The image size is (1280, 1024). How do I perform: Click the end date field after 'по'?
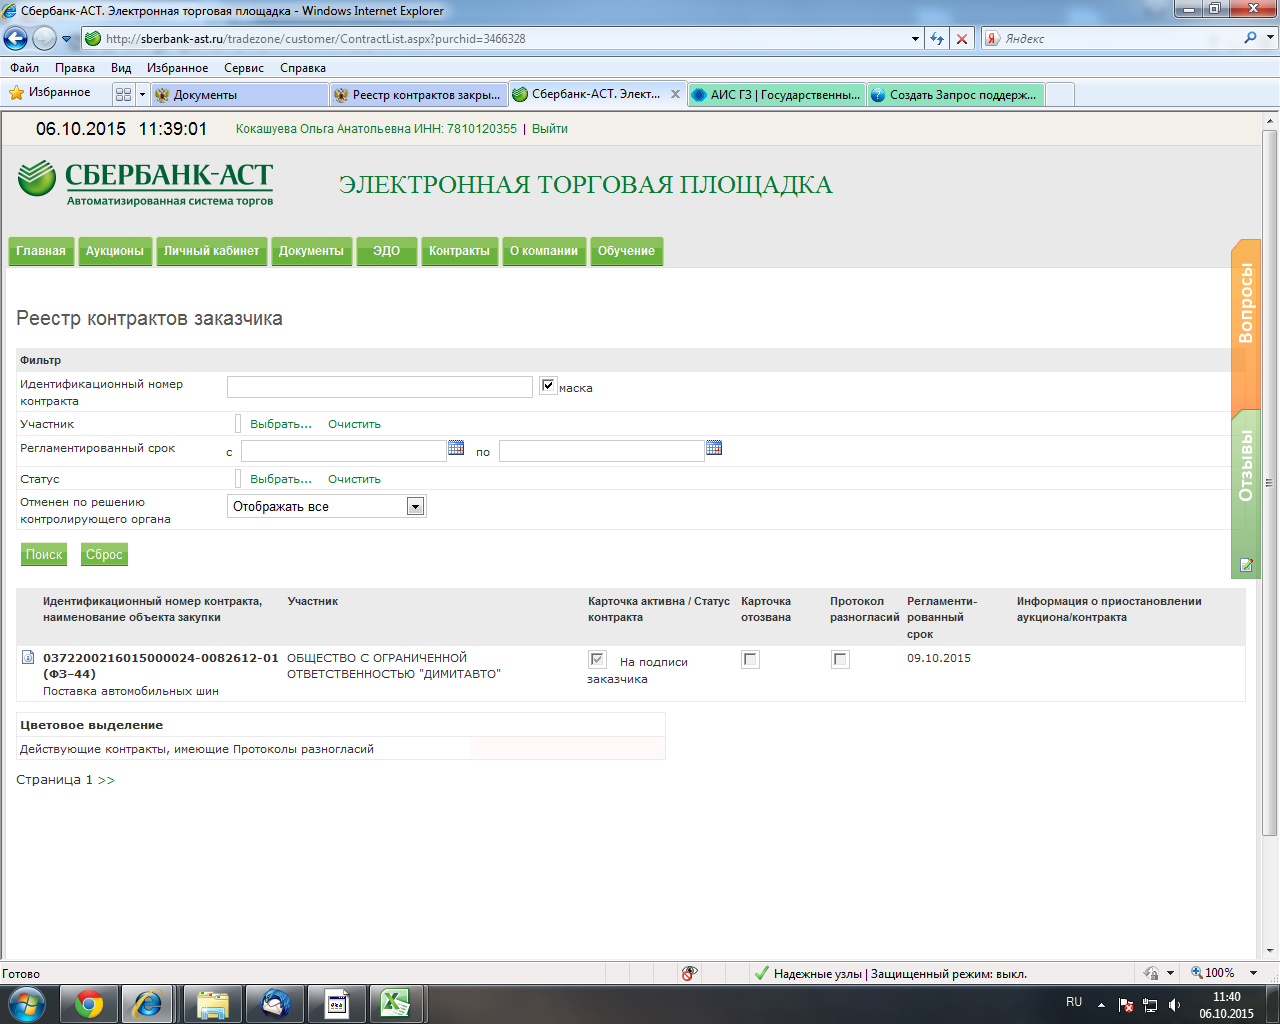click(602, 451)
